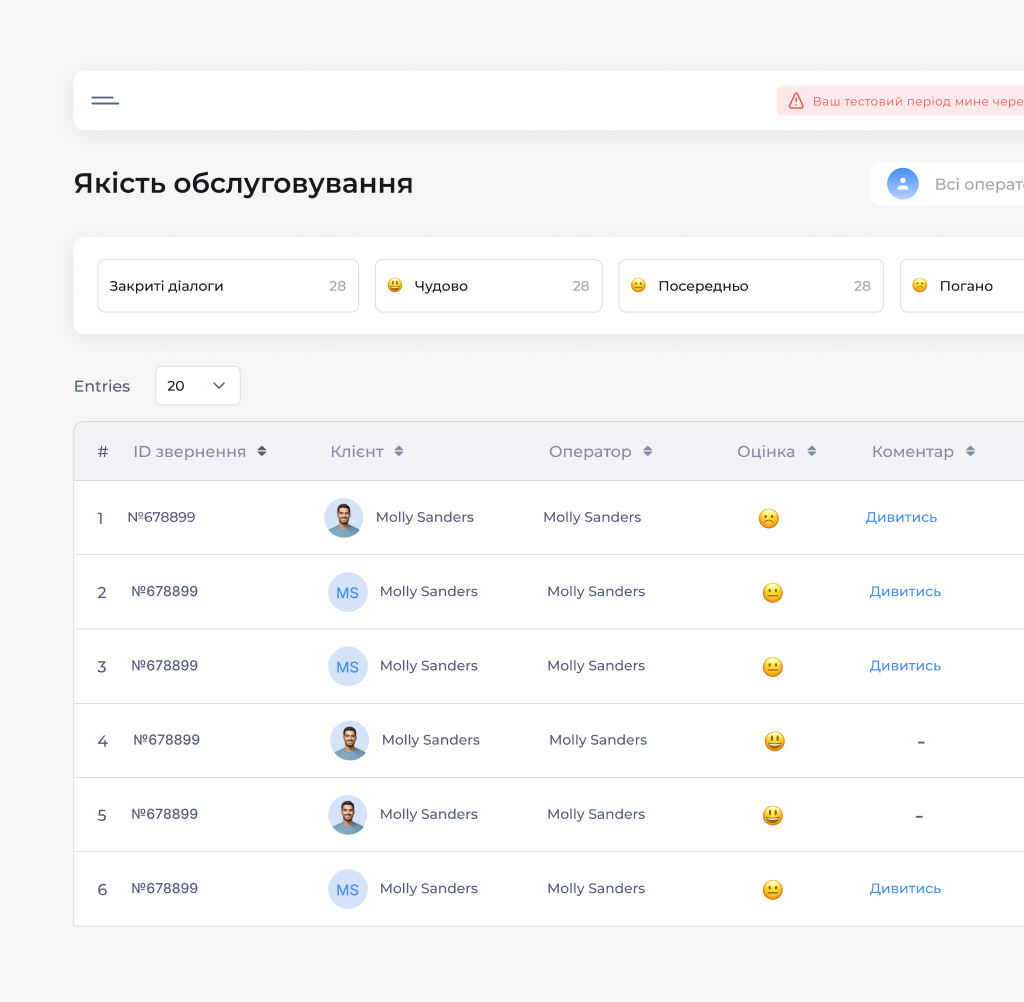Image resolution: width=1024 pixels, height=1002 pixels.
Task: Click the sad emoji in Погано card
Action: point(920,285)
